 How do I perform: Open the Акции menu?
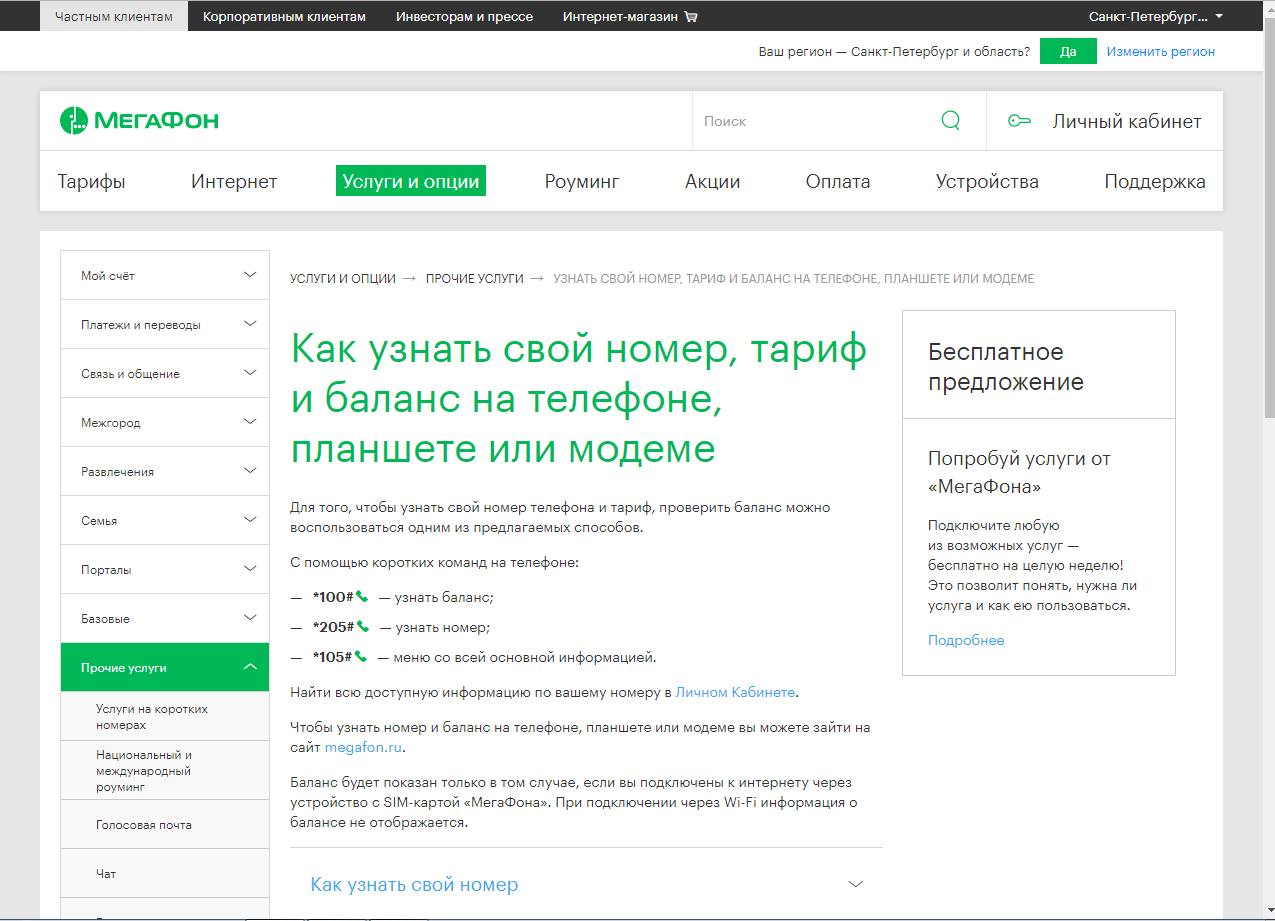tap(712, 181)
